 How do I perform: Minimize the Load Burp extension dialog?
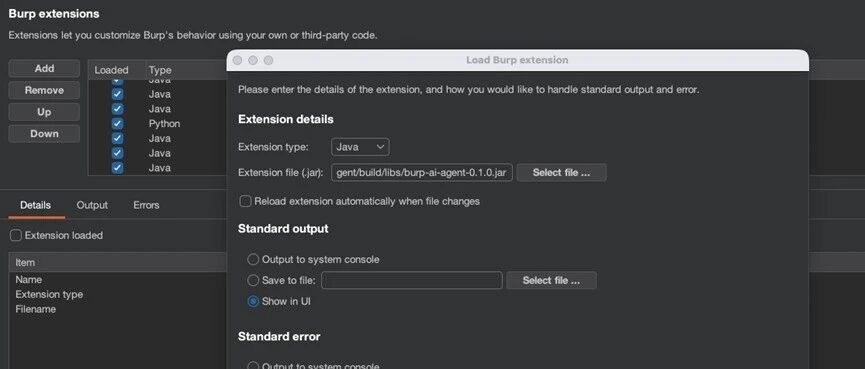(x=253, y=60)
